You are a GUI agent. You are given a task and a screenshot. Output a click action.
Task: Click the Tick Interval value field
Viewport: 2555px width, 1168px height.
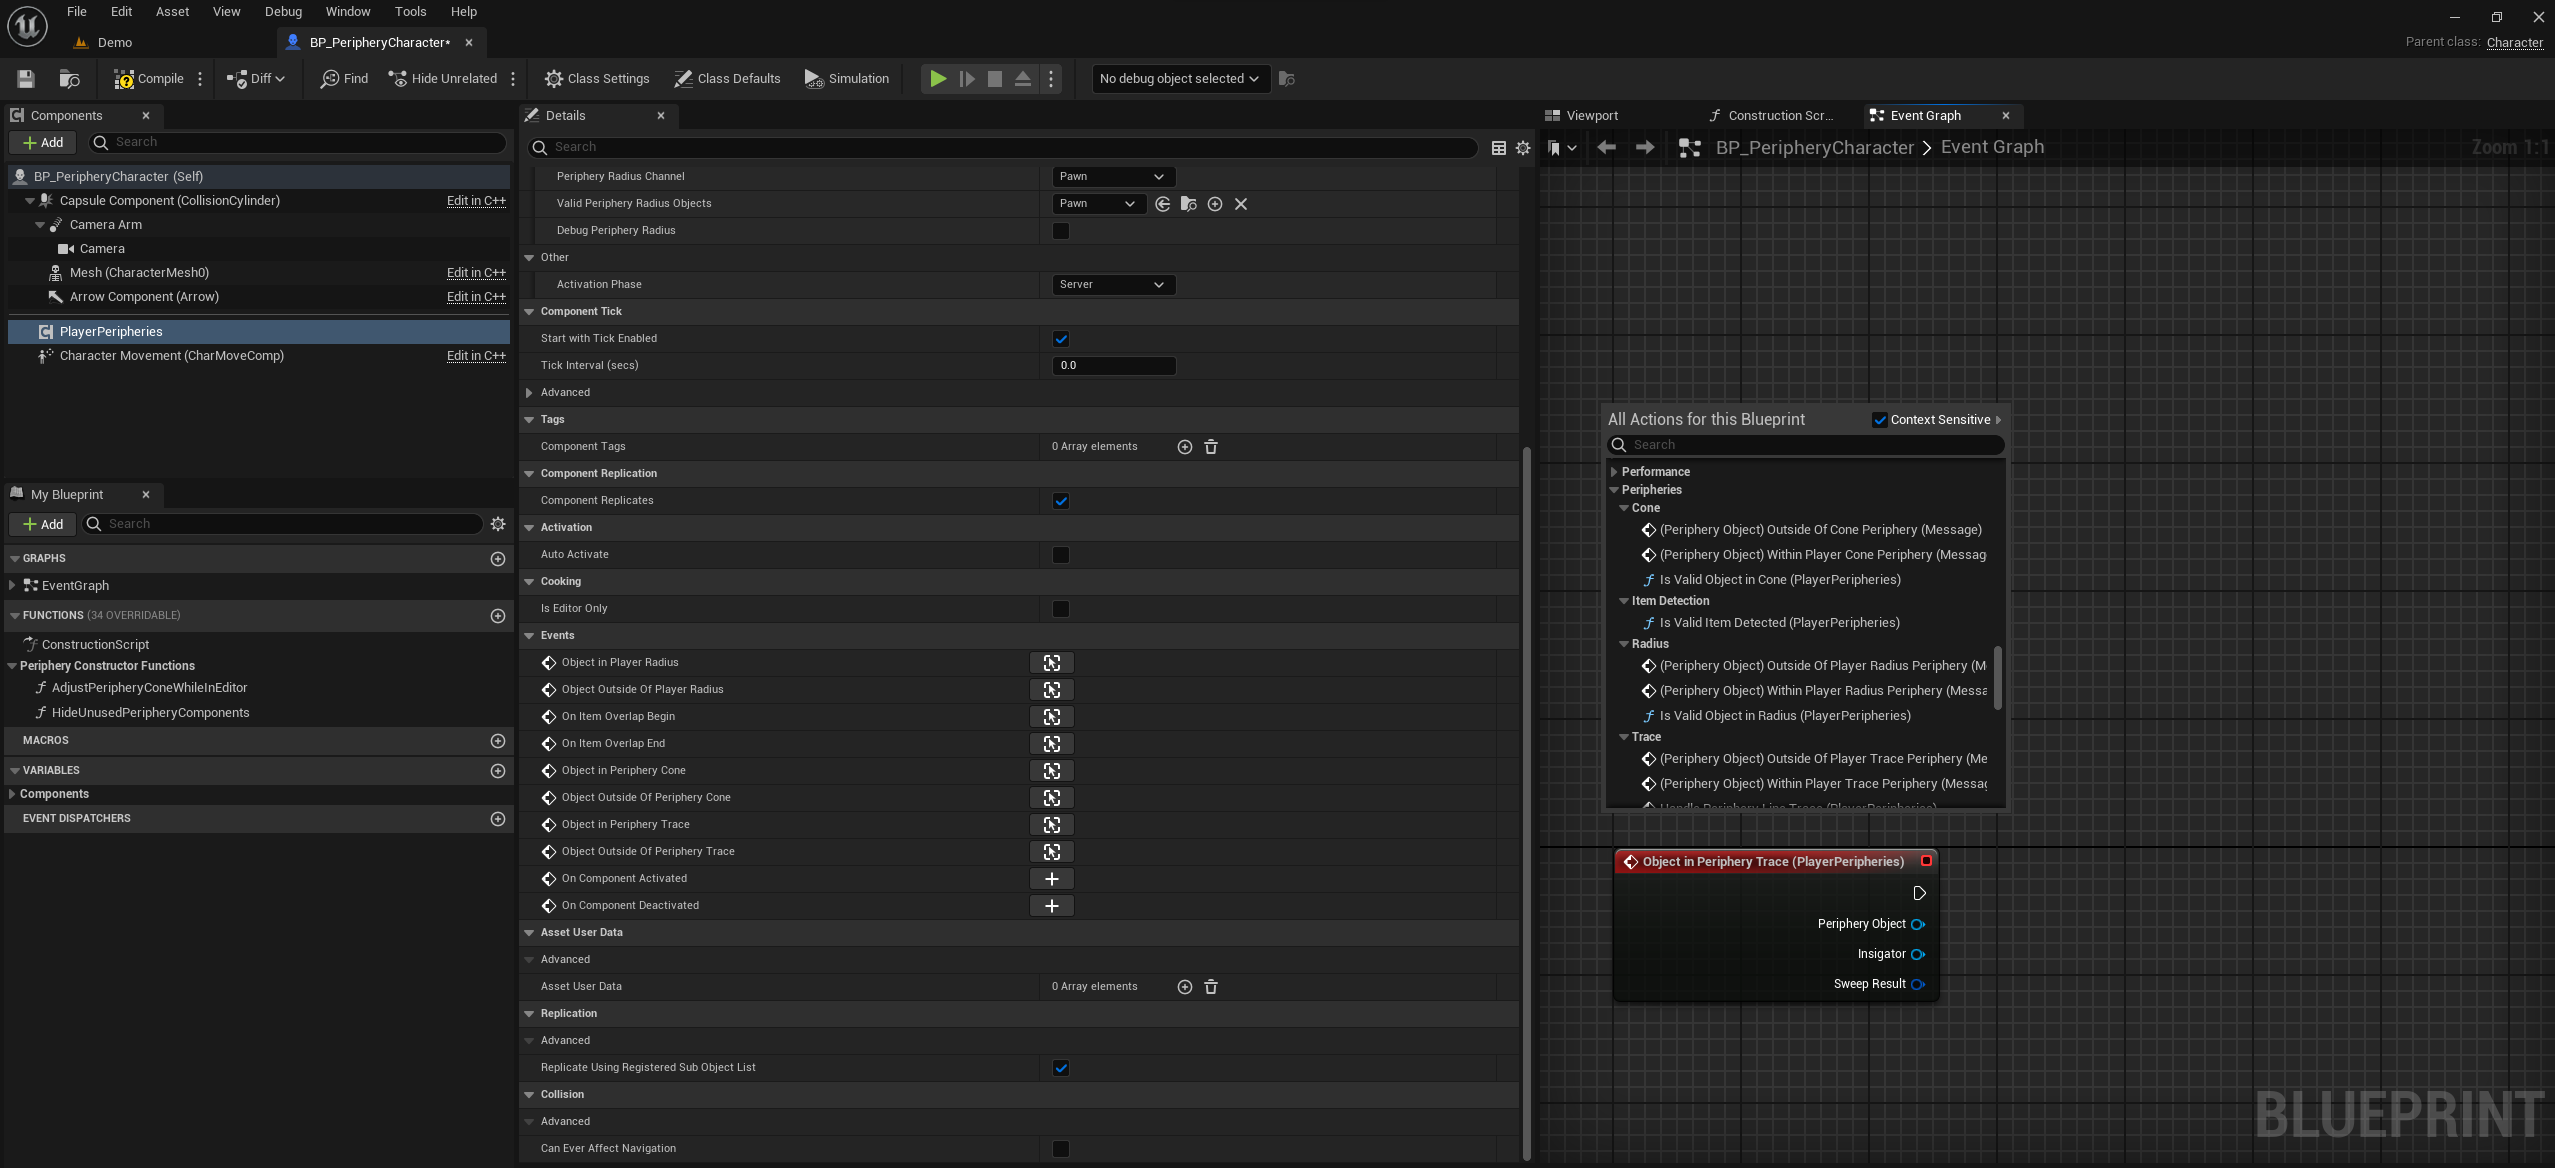click(x=1113, y=366)
